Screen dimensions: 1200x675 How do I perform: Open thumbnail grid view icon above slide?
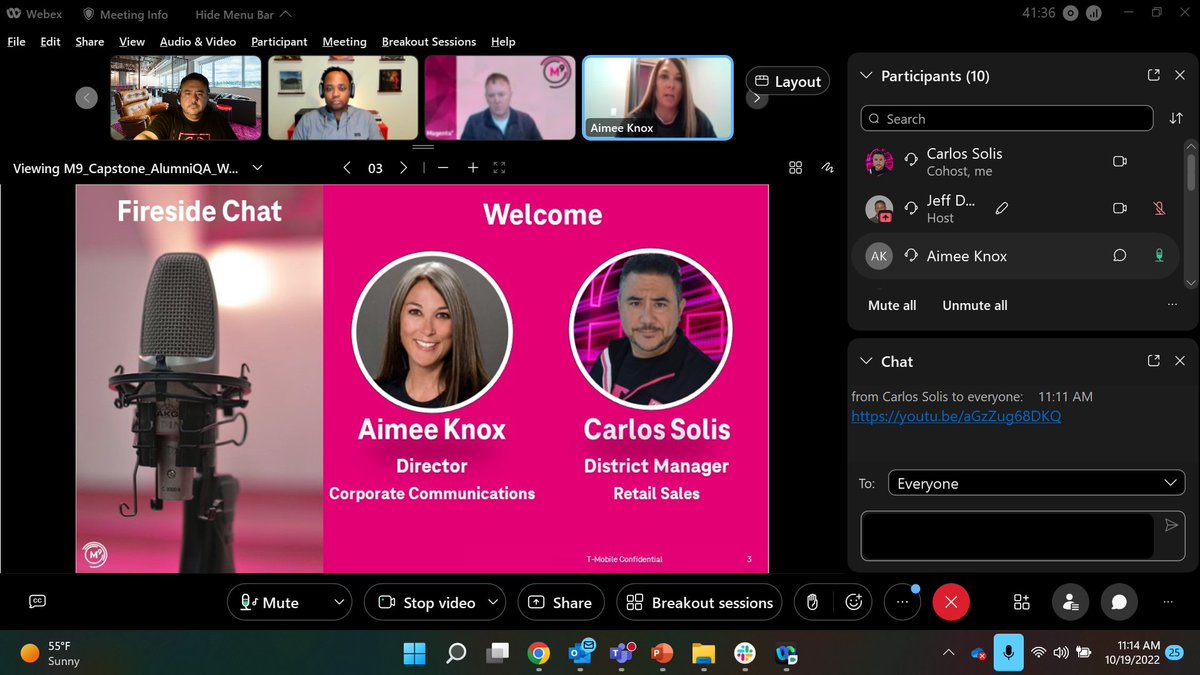[x=796, y=168]
